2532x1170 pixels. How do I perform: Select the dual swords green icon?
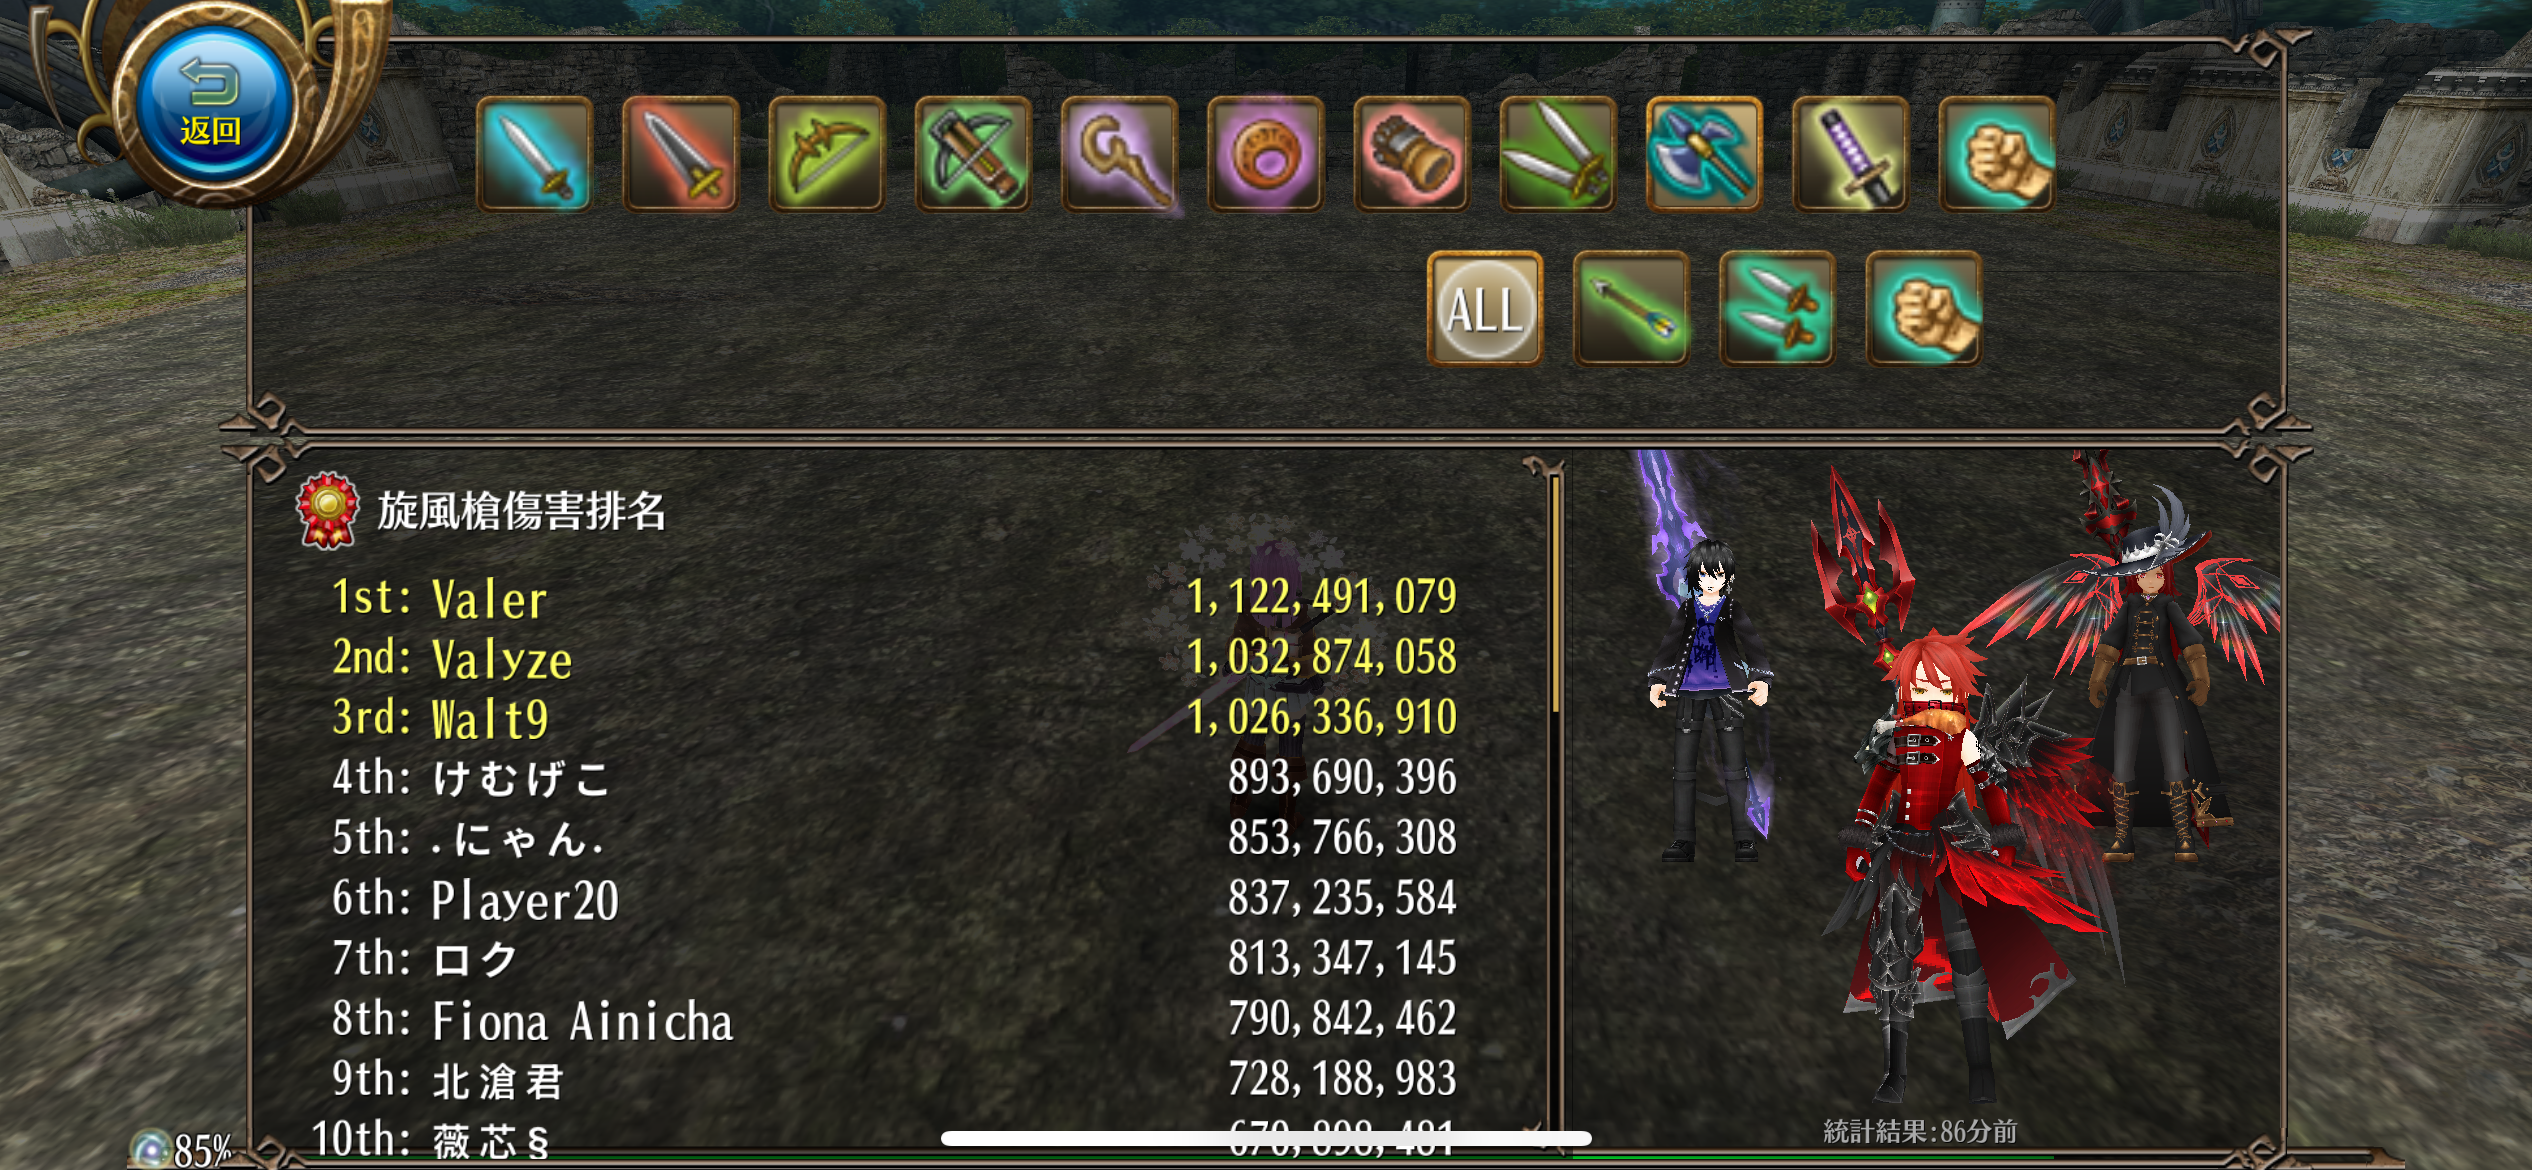[1558, 154]
